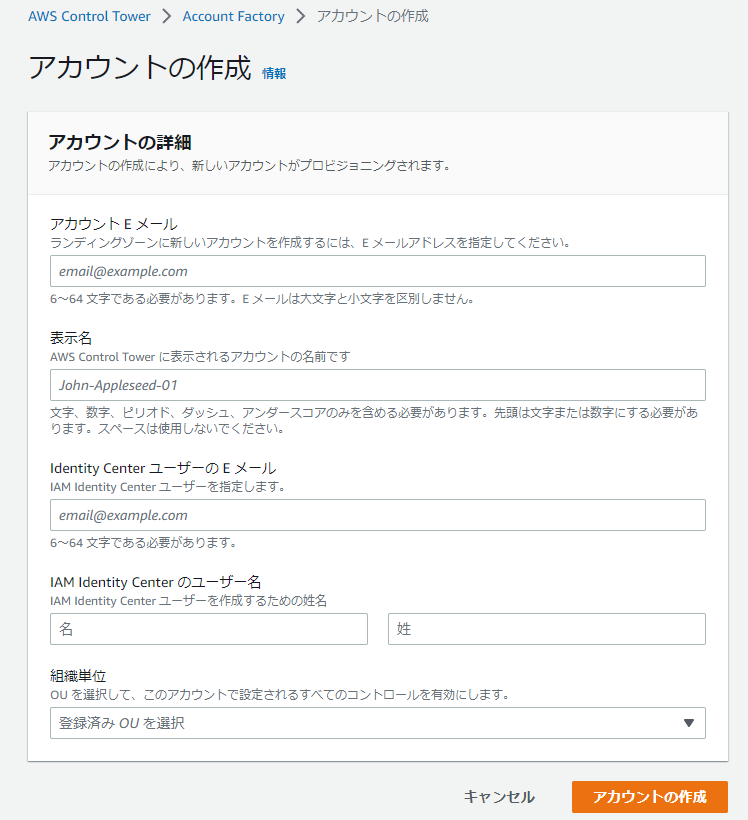
Task: Click the アカウント E メール input field
Action: point(378,271)
